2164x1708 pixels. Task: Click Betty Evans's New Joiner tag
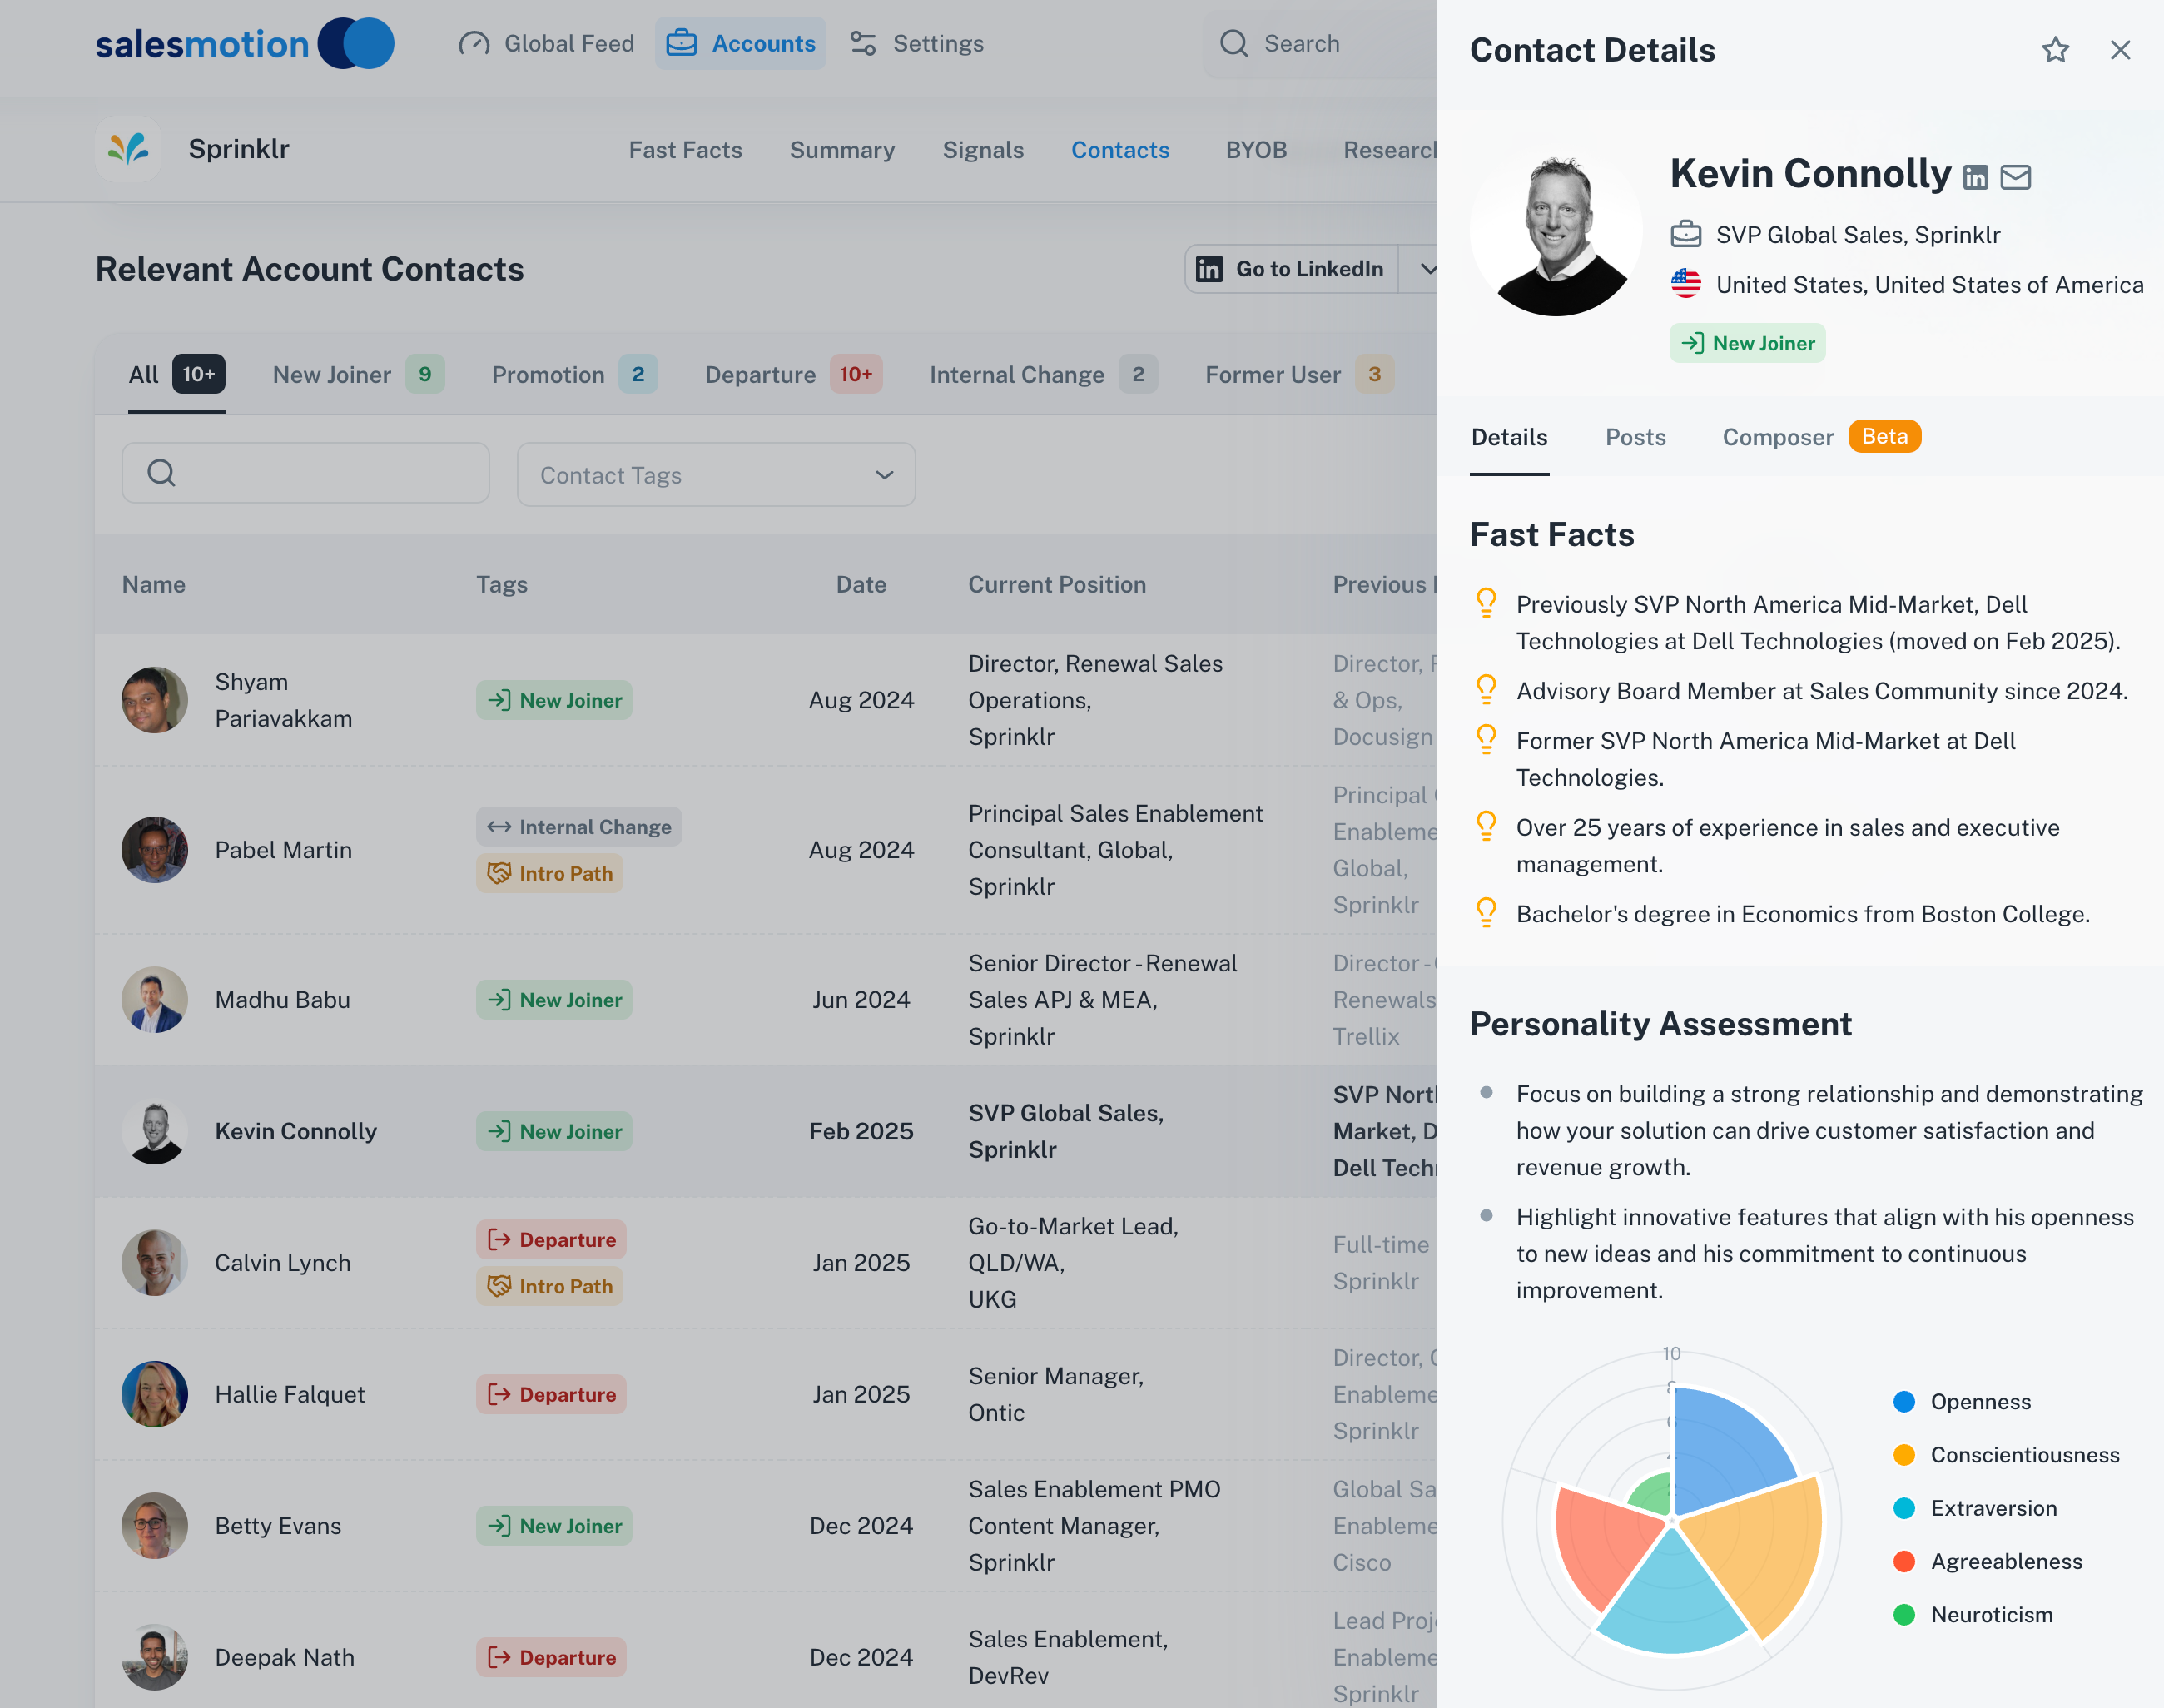click(x=554, y=1526)
